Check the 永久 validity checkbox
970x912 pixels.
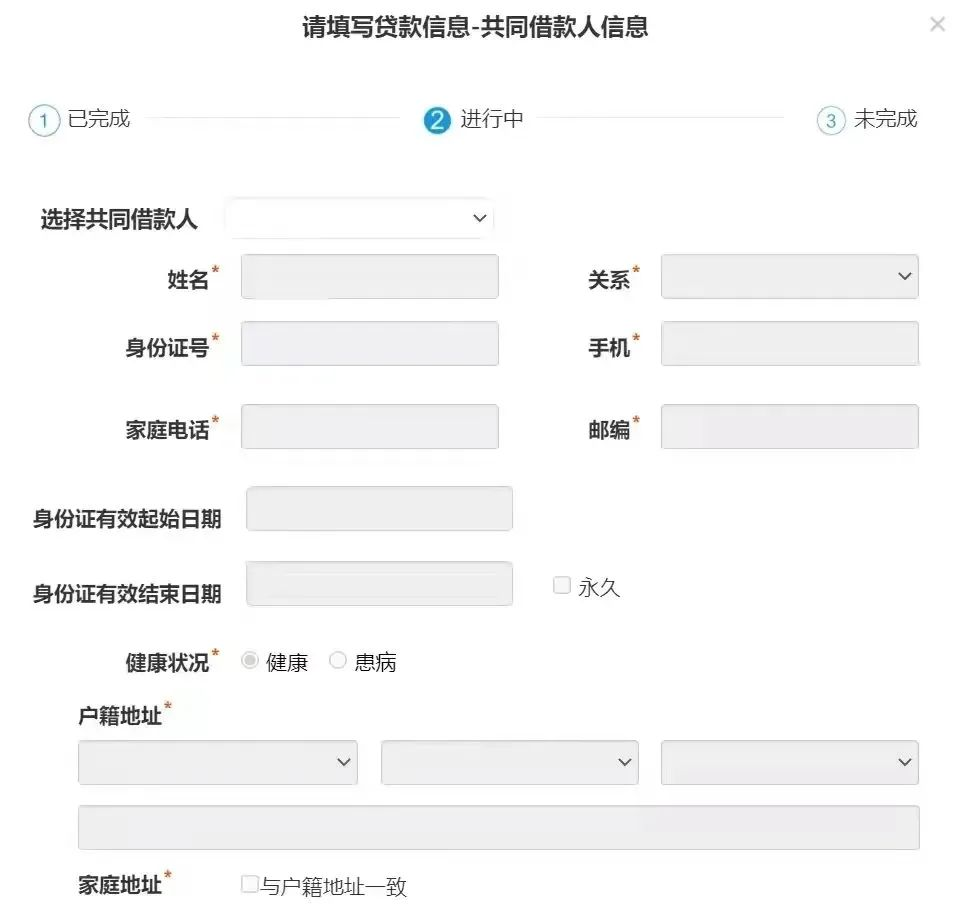click(x=562, y=586)
